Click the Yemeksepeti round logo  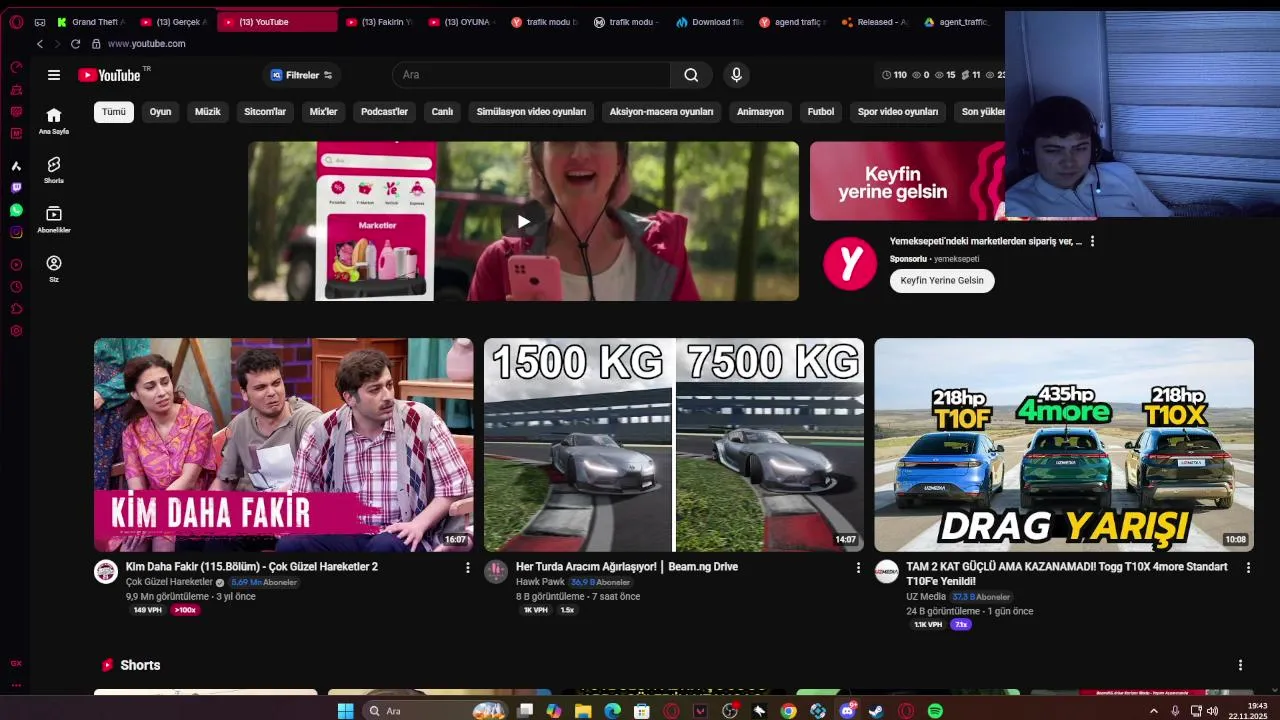[850, 264]
